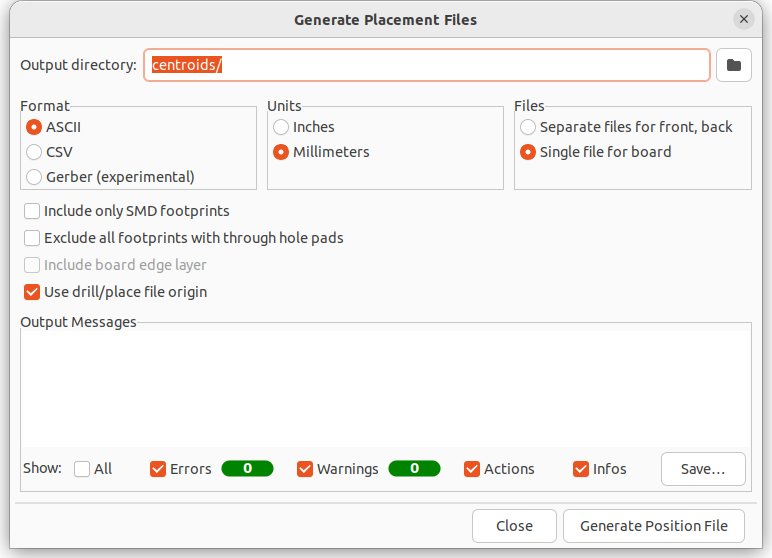Click into the Output directory text field
Viewport: 772px width, 558px height.
(x=427, y=65)
